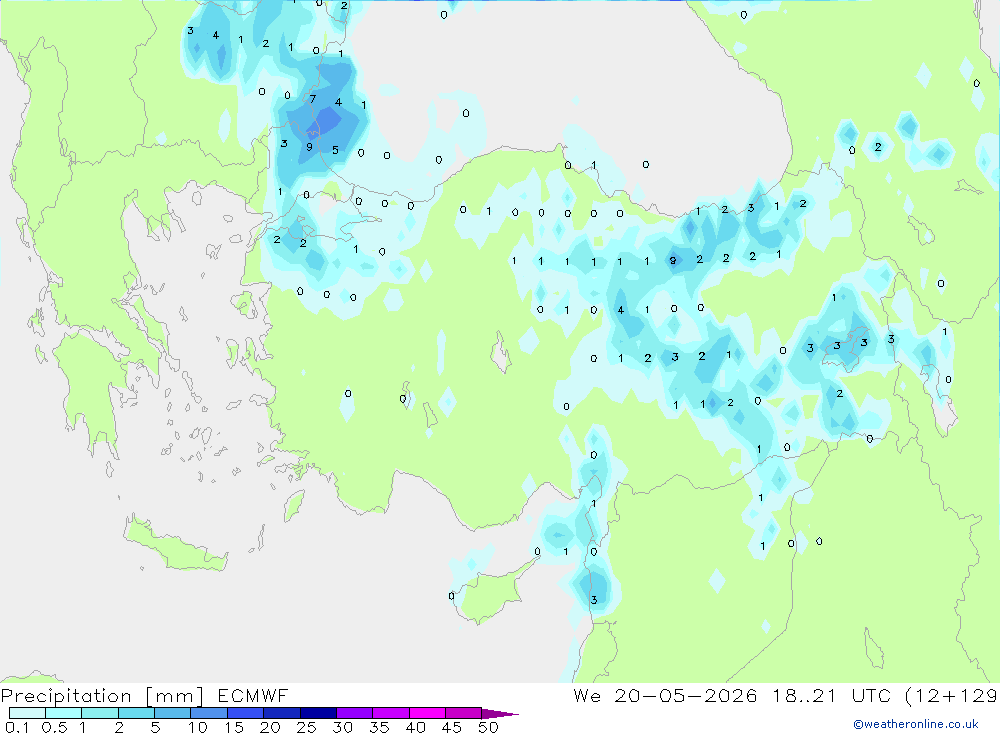Click the legend scale label '0.5'

pos(54,727)
